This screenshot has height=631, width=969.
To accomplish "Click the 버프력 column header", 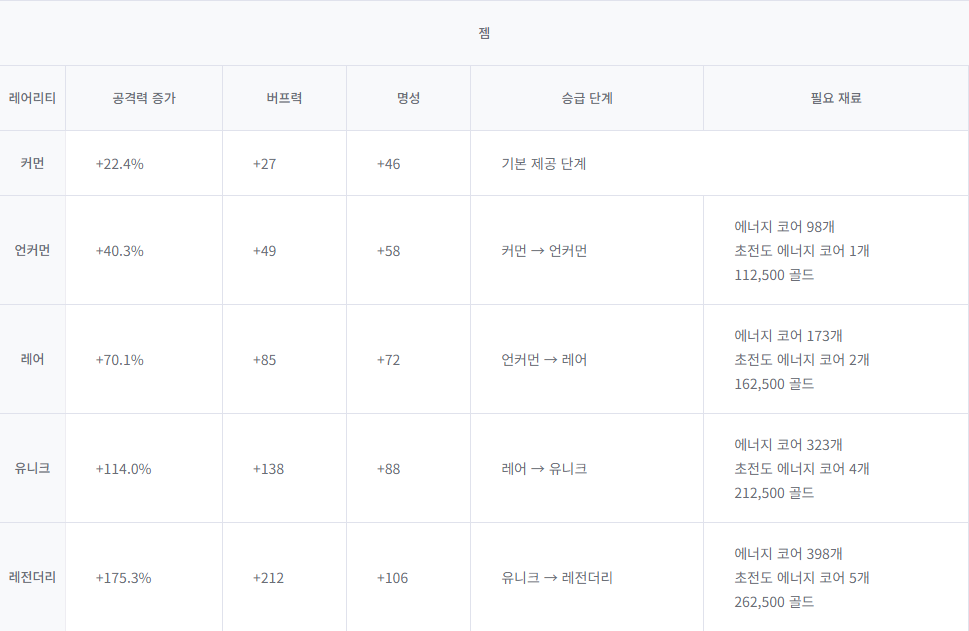I will tap(284, 98).
